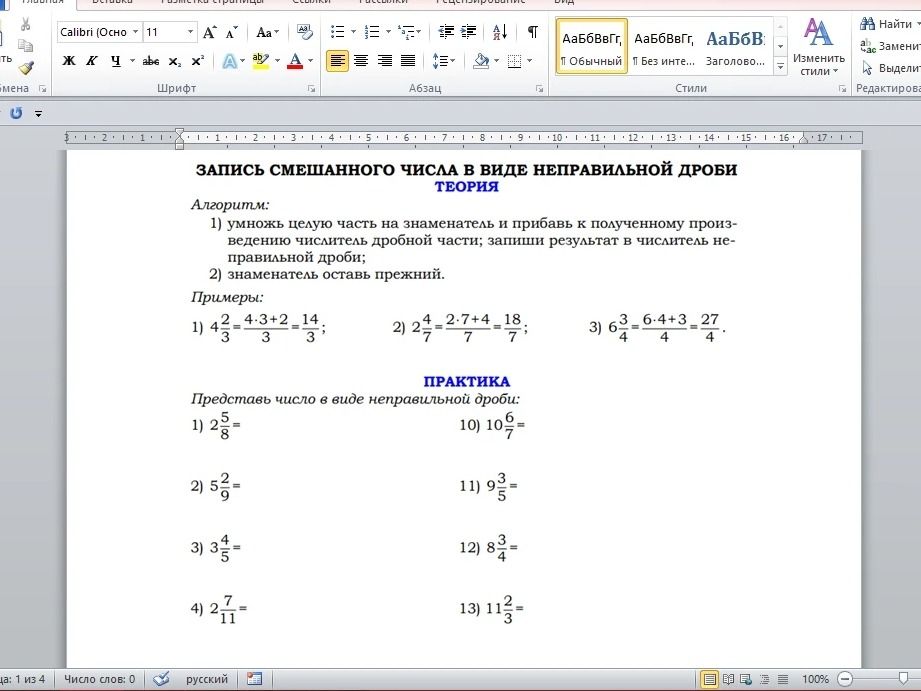
Task: Click the русский language indicator
Action: pyautogui.click(x=207, y=679)
